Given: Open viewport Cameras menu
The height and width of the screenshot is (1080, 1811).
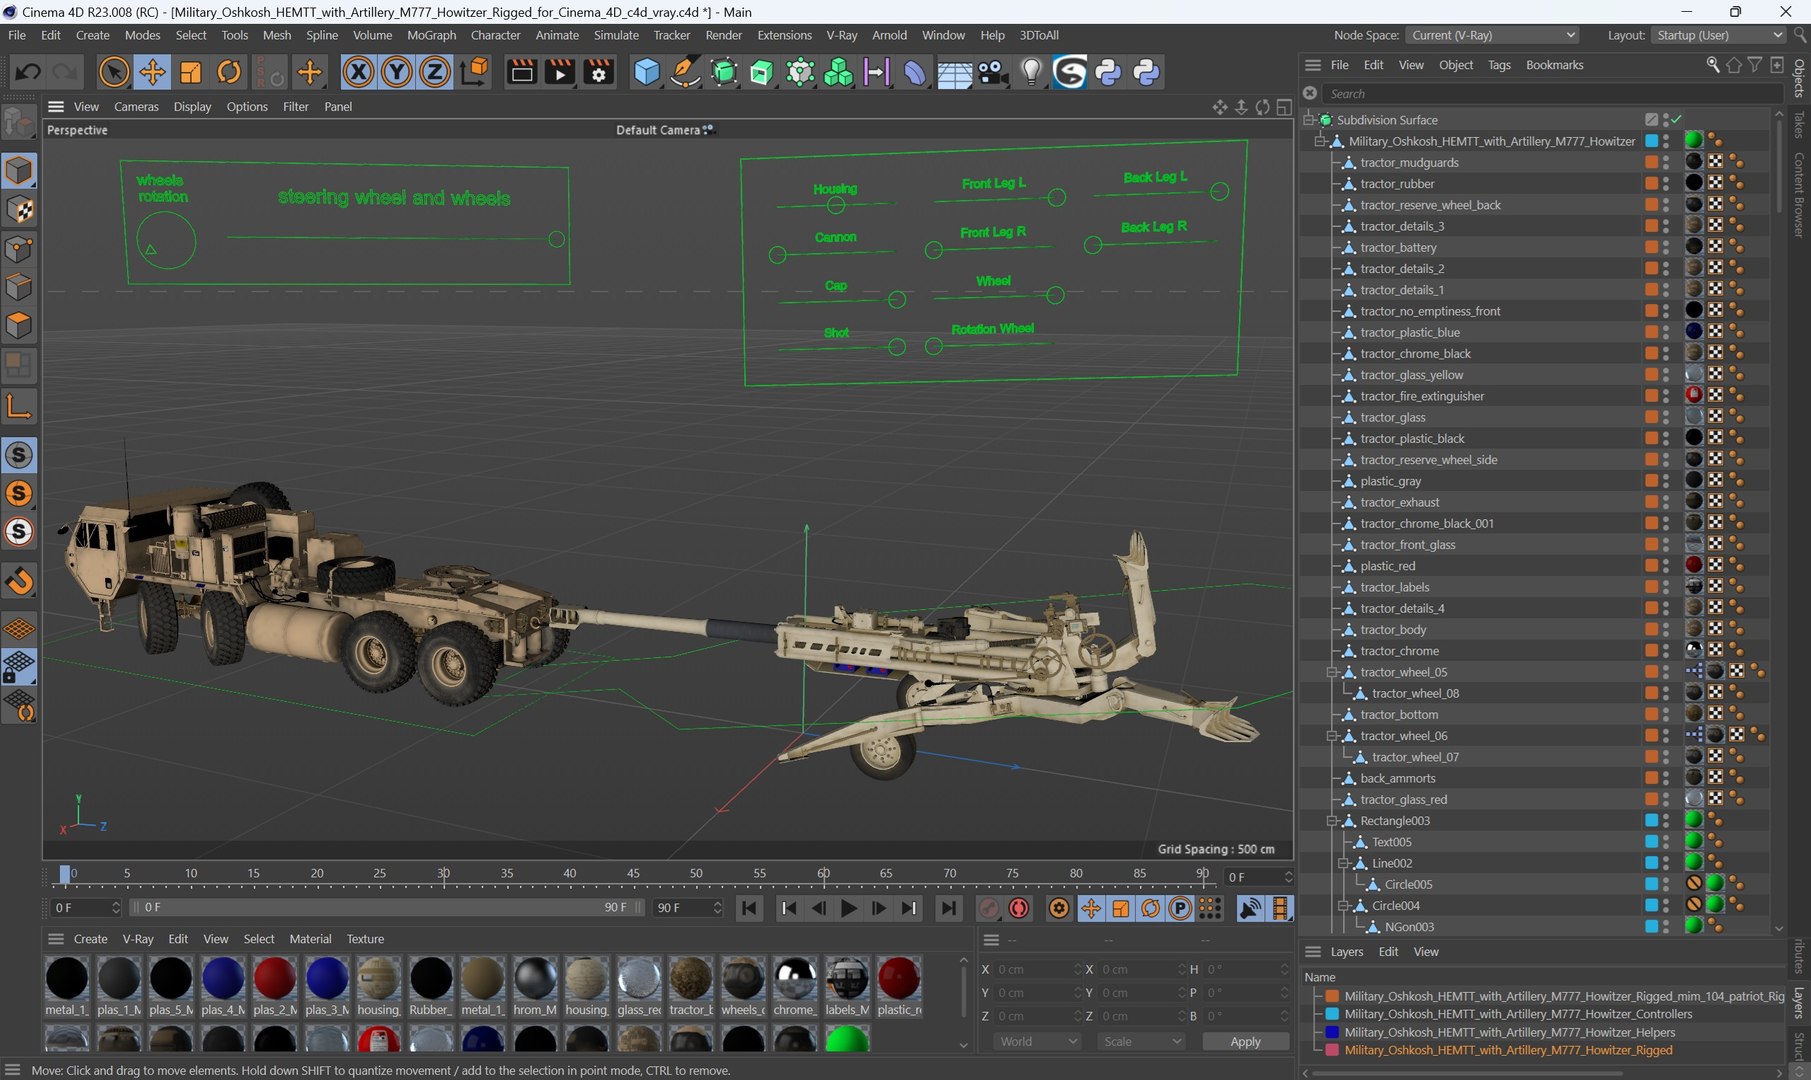Looking at the screenshot, I should coord(136,107).
